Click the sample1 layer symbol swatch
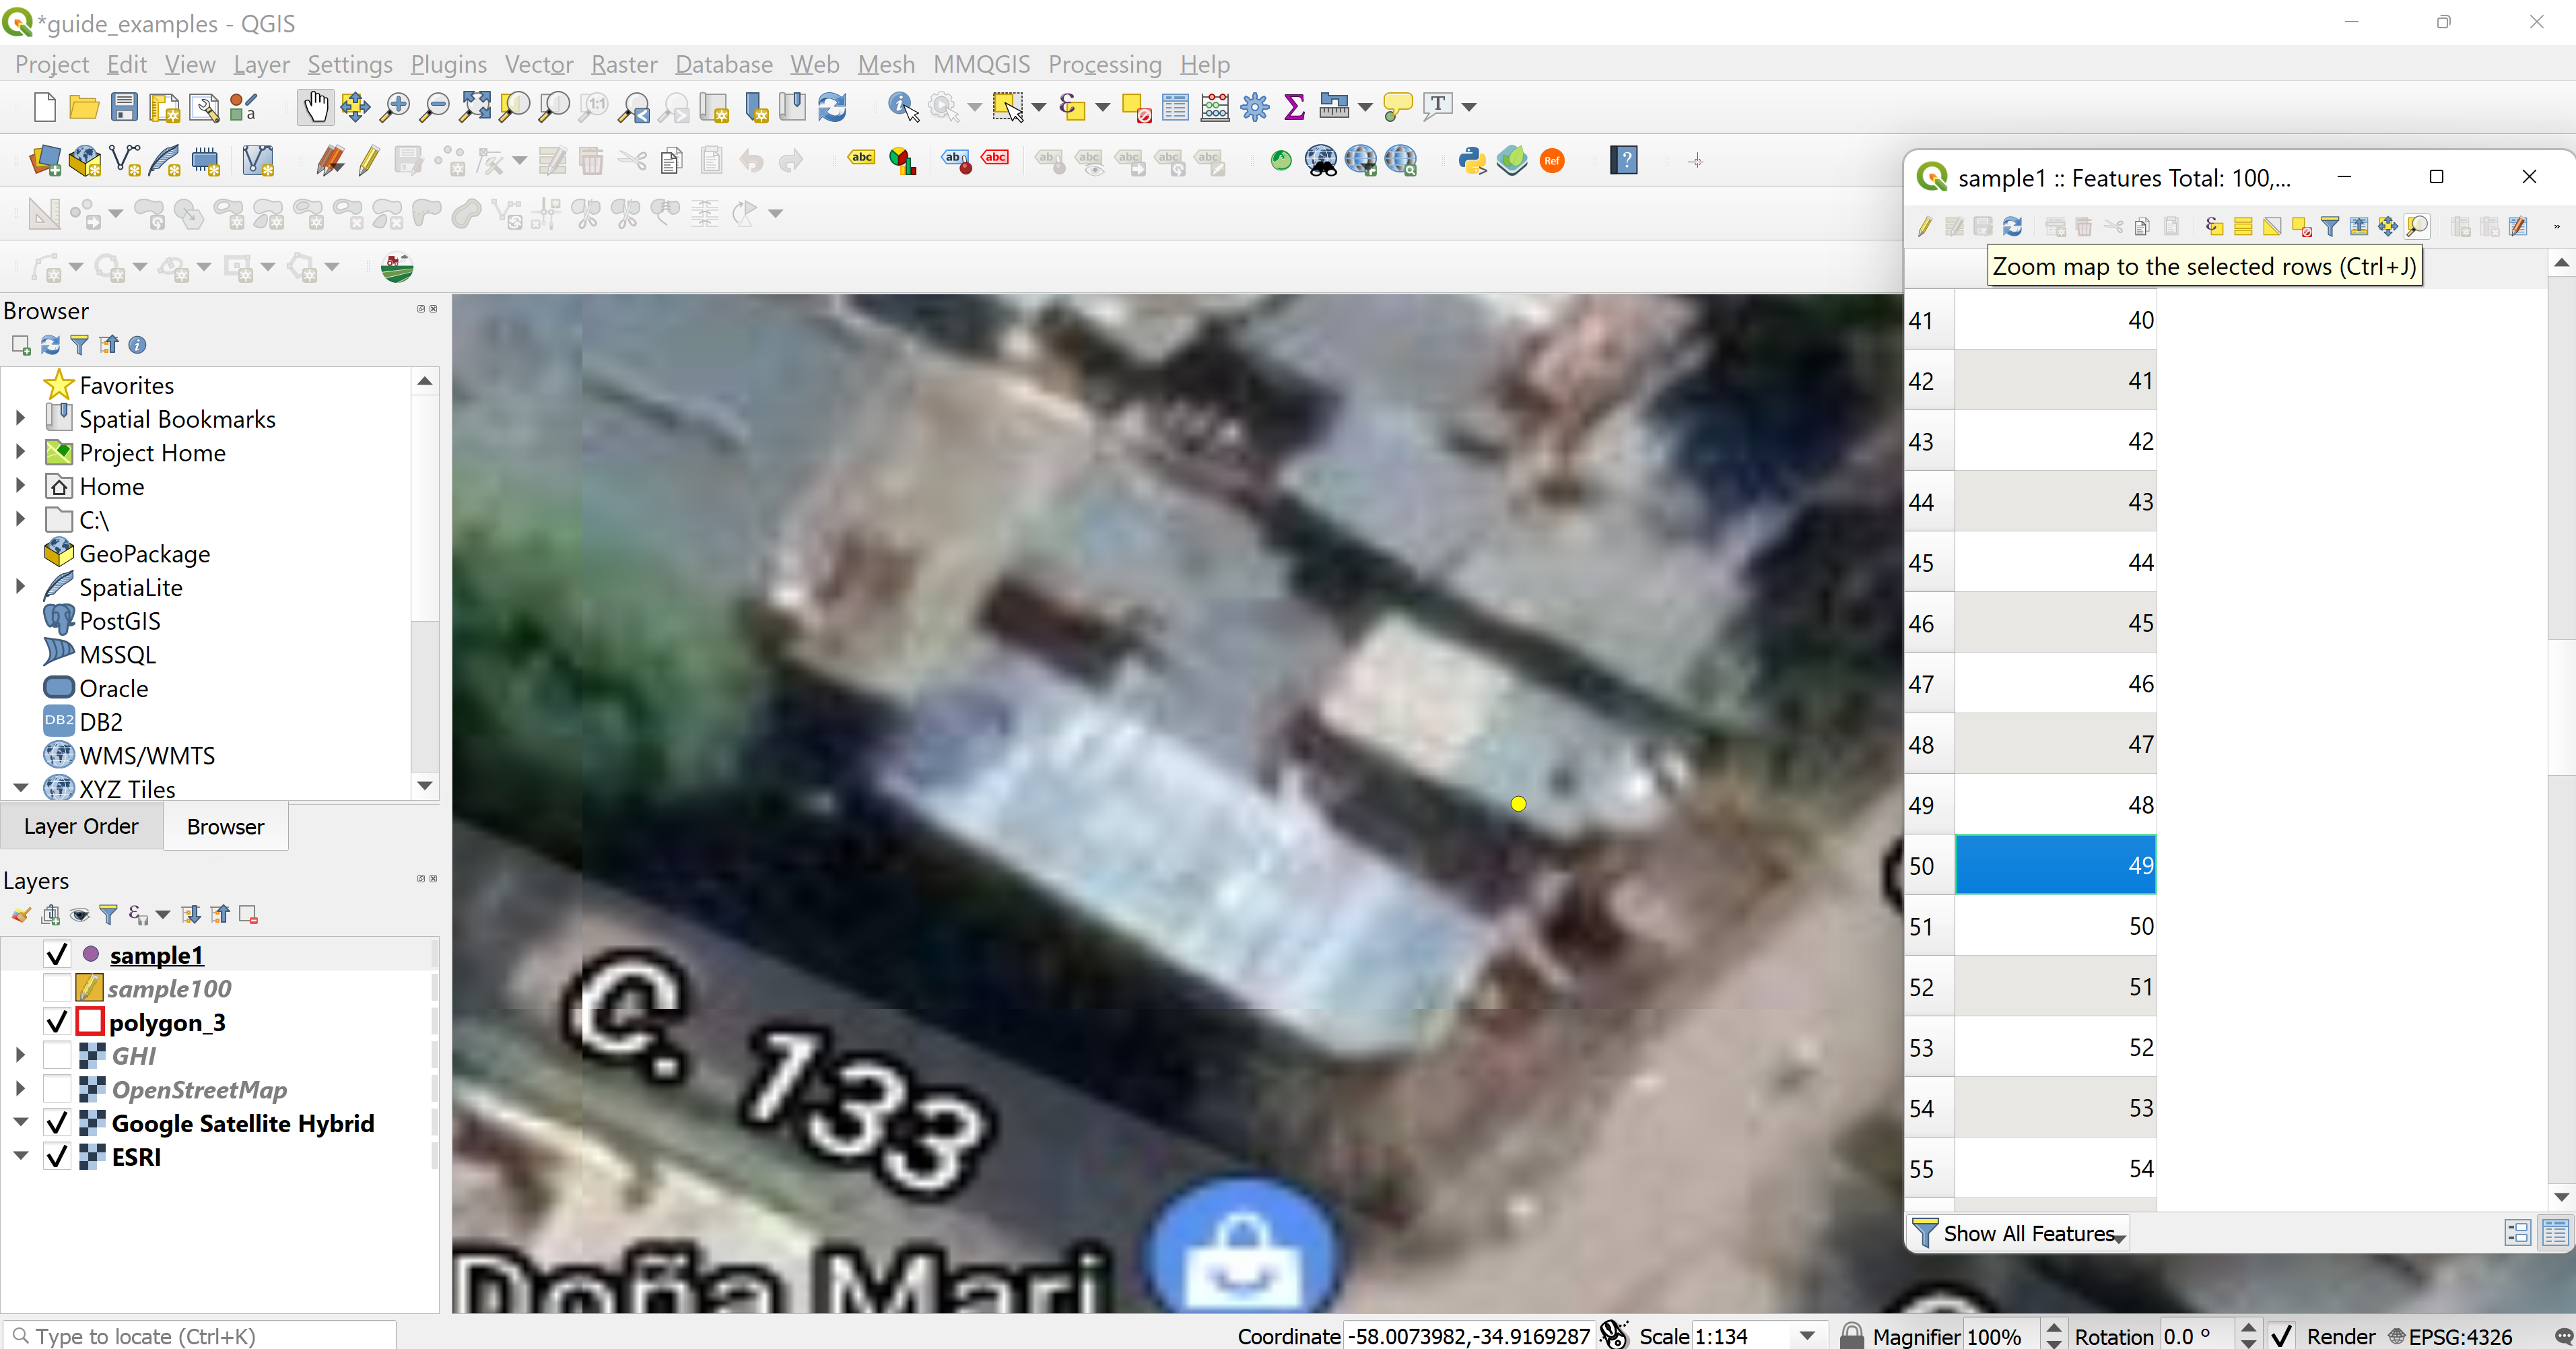 90,954
